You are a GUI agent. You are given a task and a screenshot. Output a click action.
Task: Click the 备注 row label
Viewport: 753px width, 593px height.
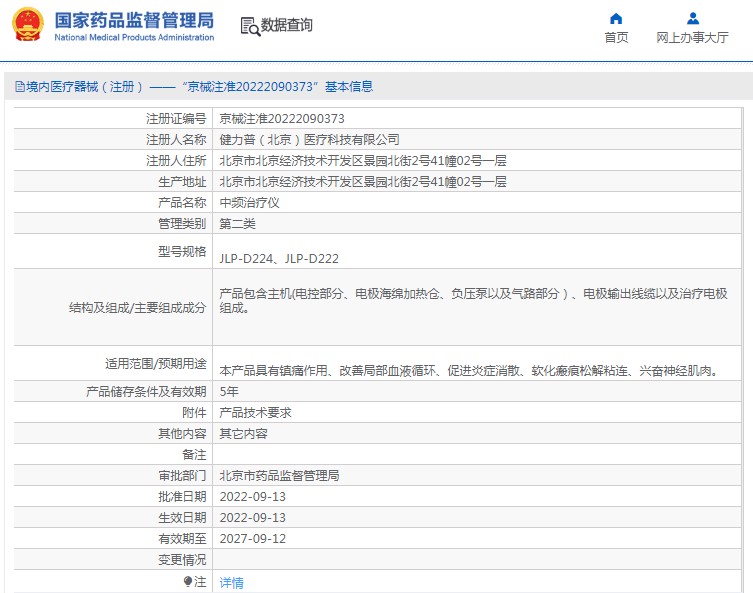coord(194,455)
